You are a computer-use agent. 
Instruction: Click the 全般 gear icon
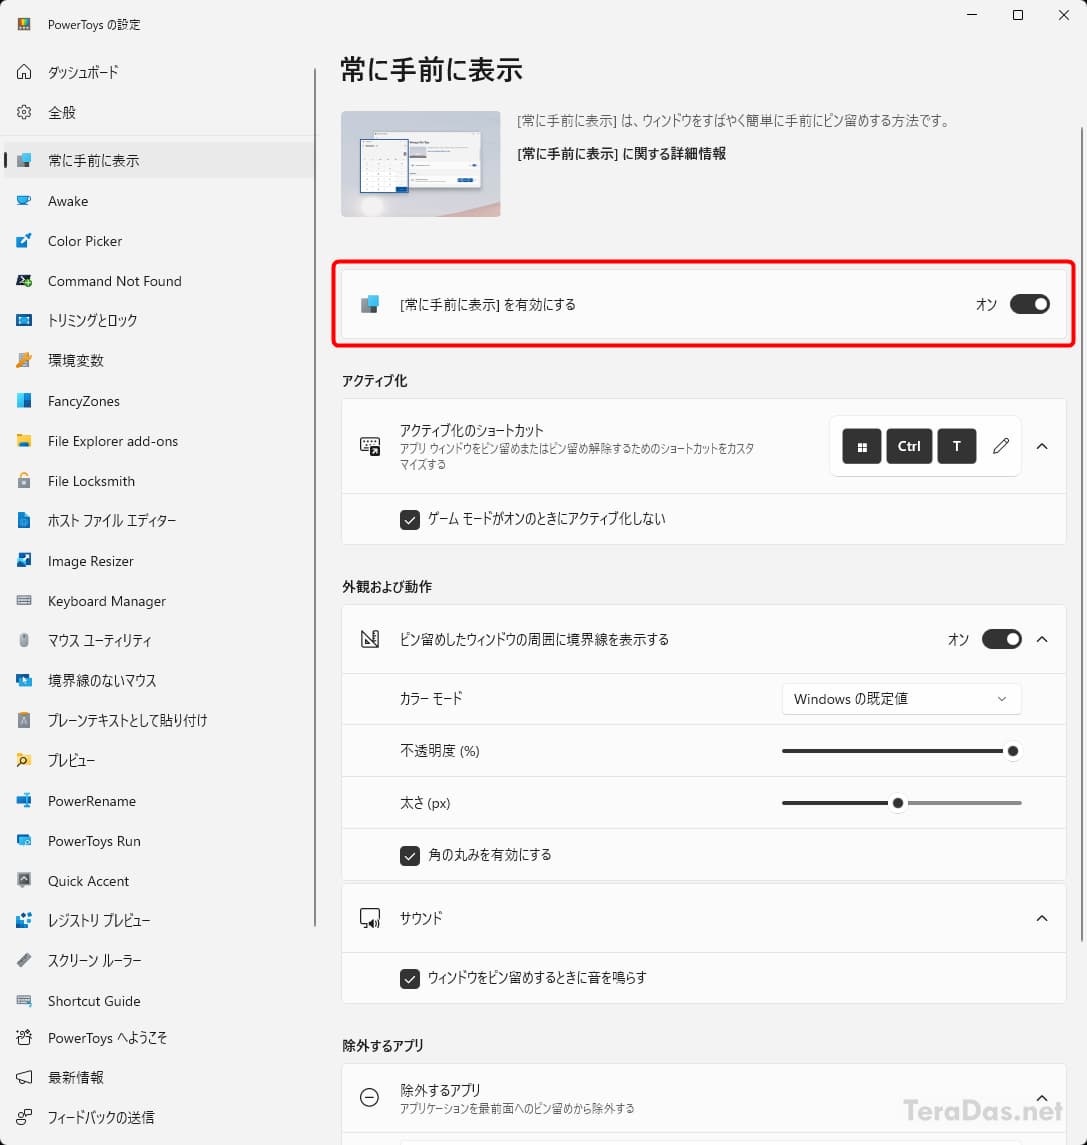24,112
